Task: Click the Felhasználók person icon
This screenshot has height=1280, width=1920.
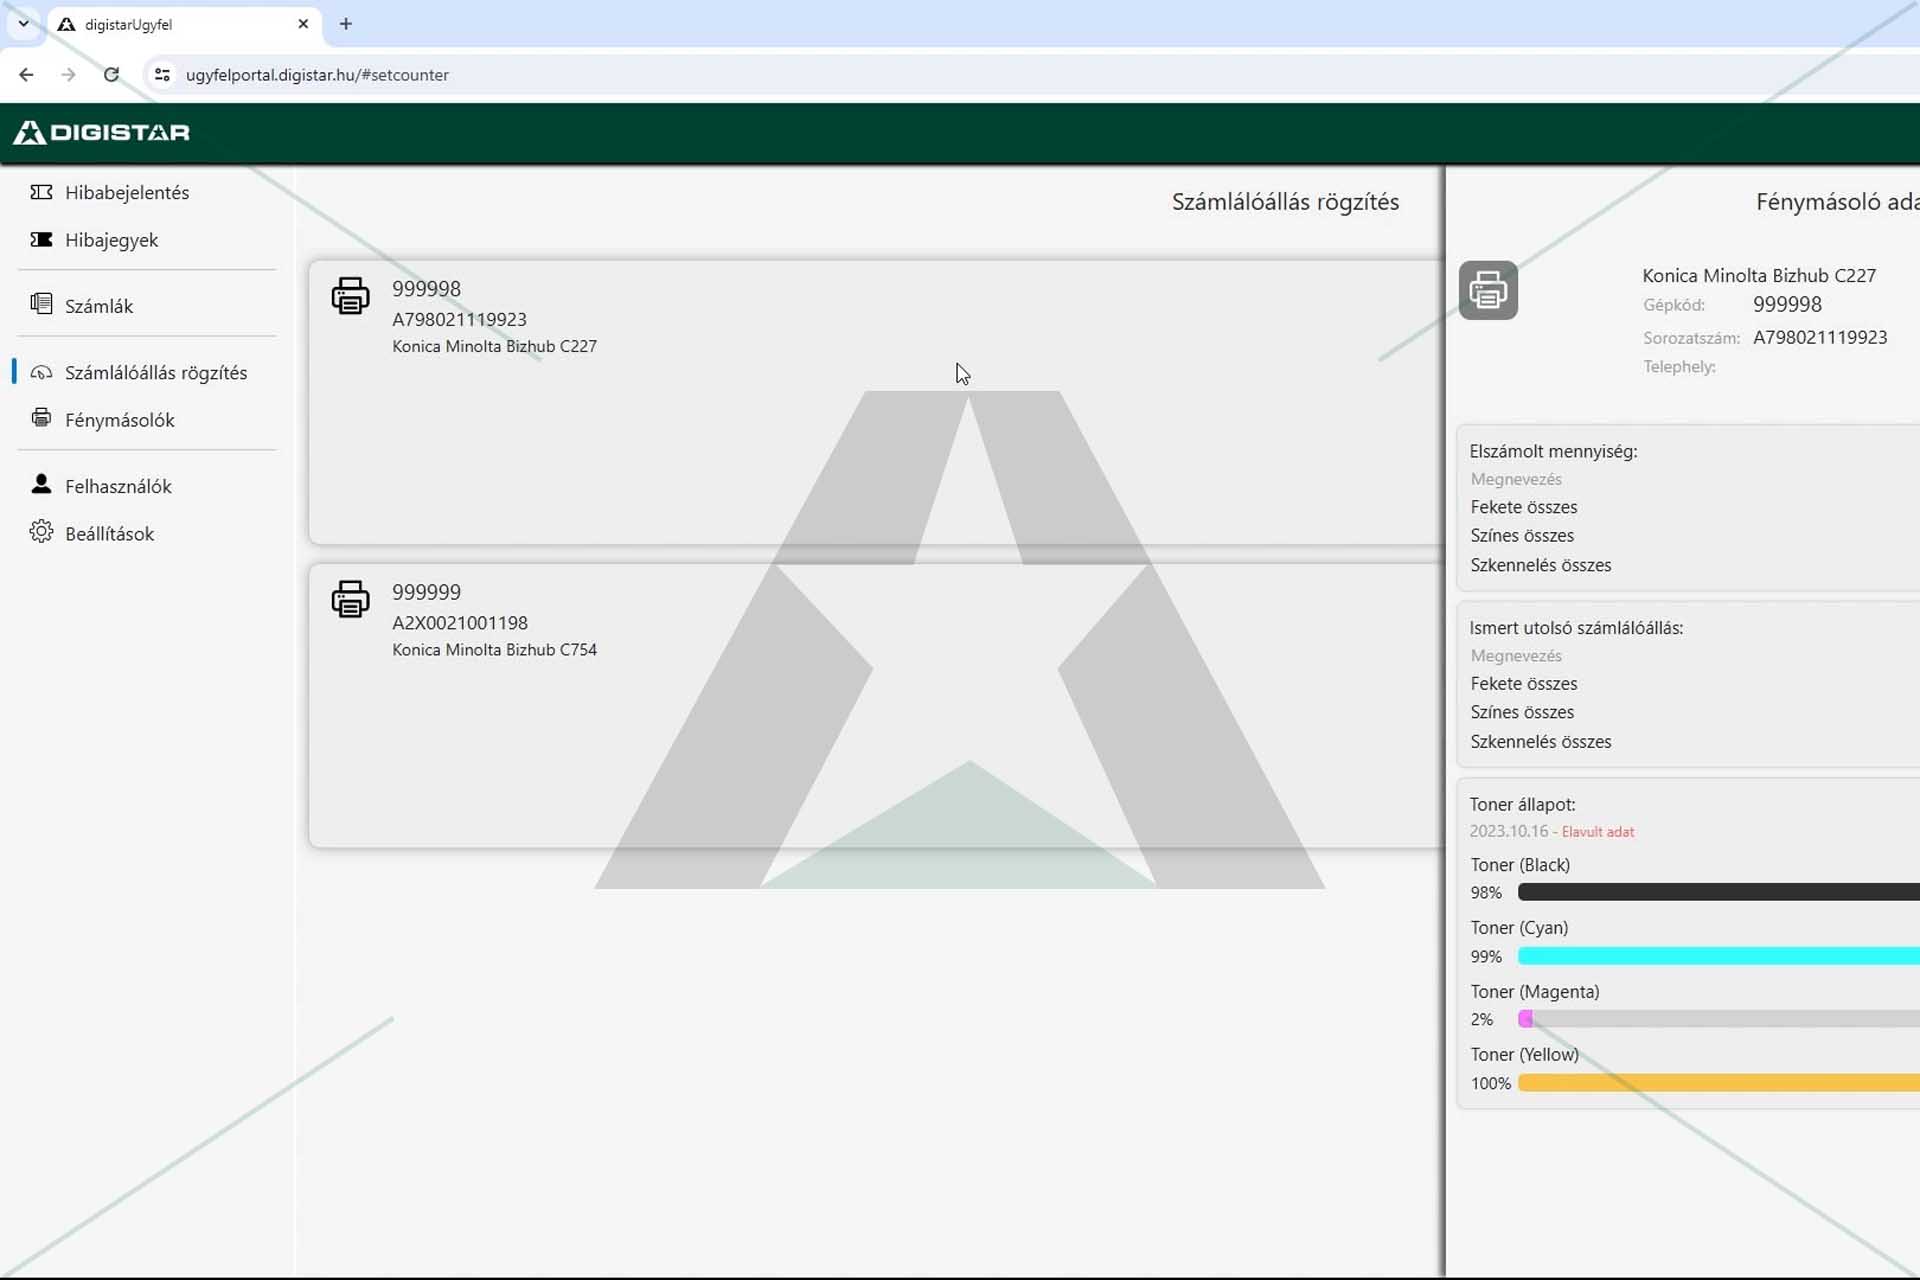Action: [41, 484]
